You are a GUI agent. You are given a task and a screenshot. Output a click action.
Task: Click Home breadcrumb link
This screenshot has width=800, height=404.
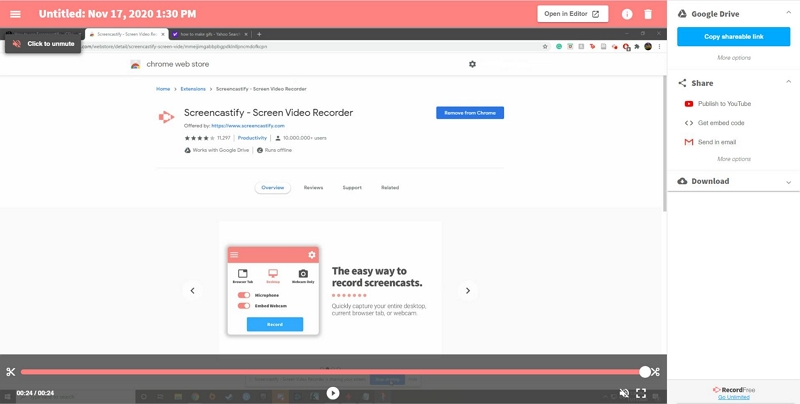163,89
